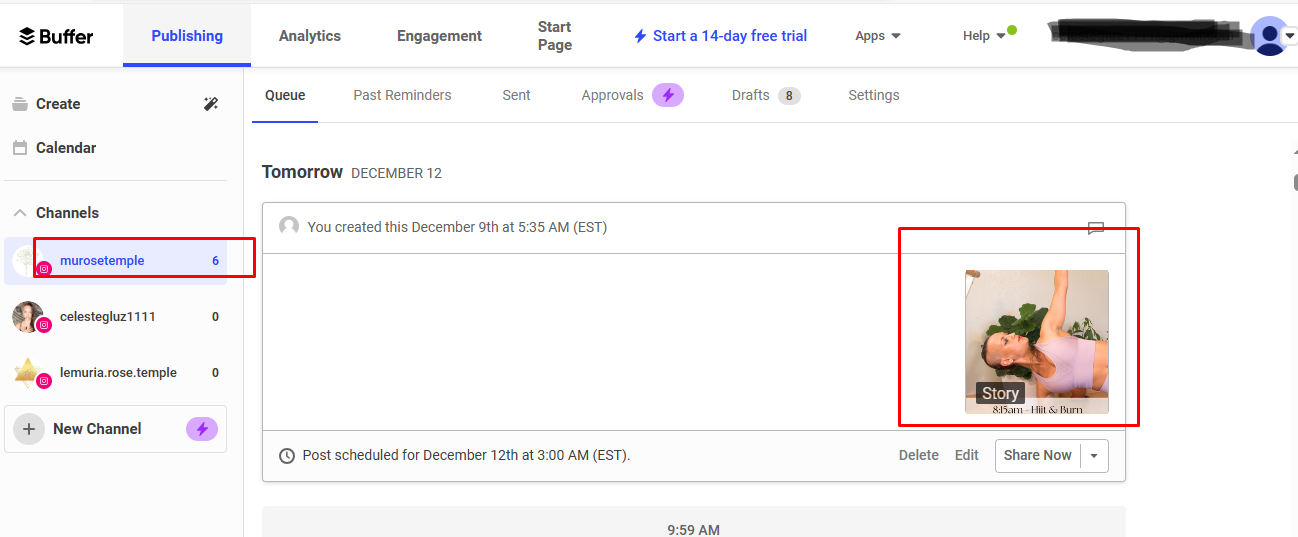Open the Approvals tab
This screenshot has width=1298, height=537.
point(612,95)
